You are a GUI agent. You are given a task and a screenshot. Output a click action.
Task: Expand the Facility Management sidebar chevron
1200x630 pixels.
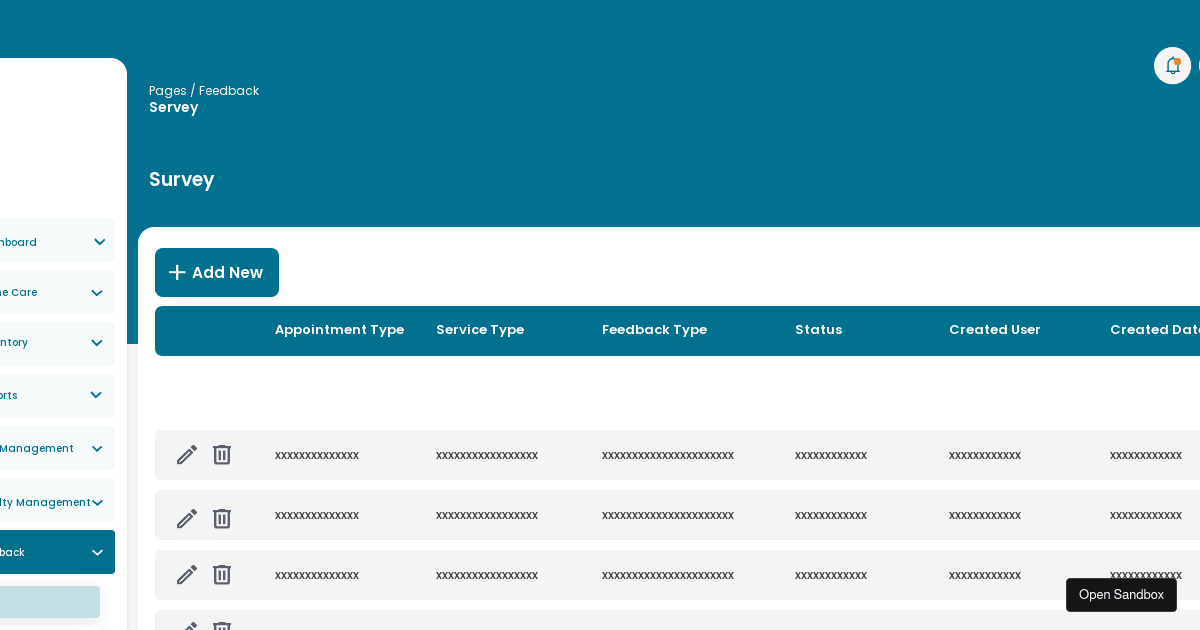(x=97, y=503)
